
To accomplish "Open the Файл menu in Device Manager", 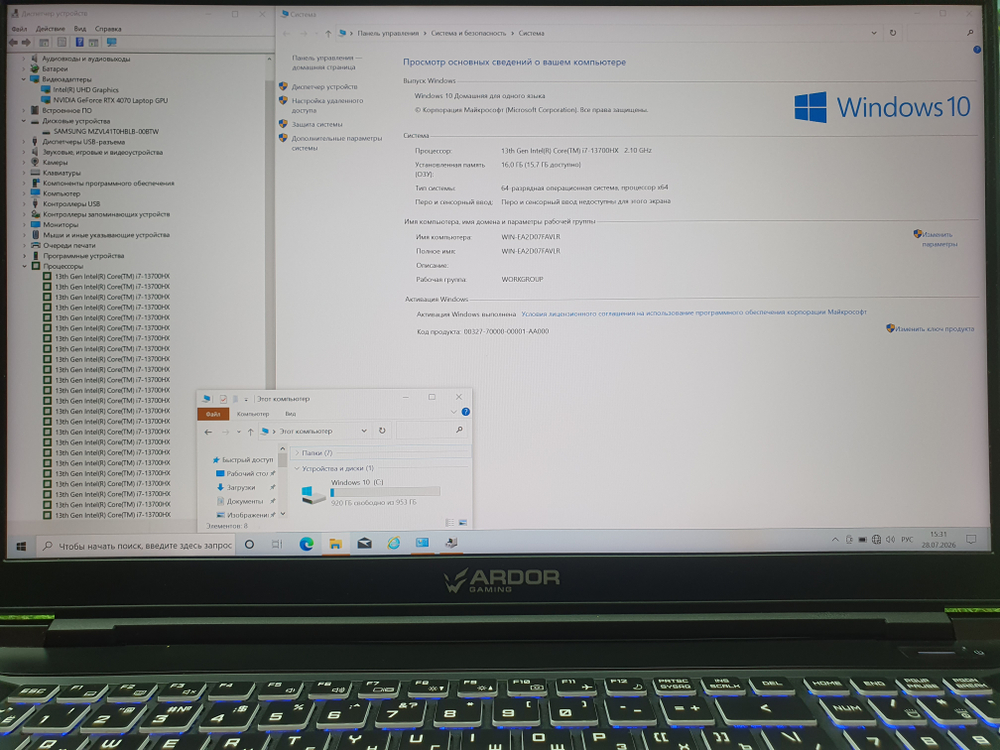I will pyautogui.click(x=19, y=29).
